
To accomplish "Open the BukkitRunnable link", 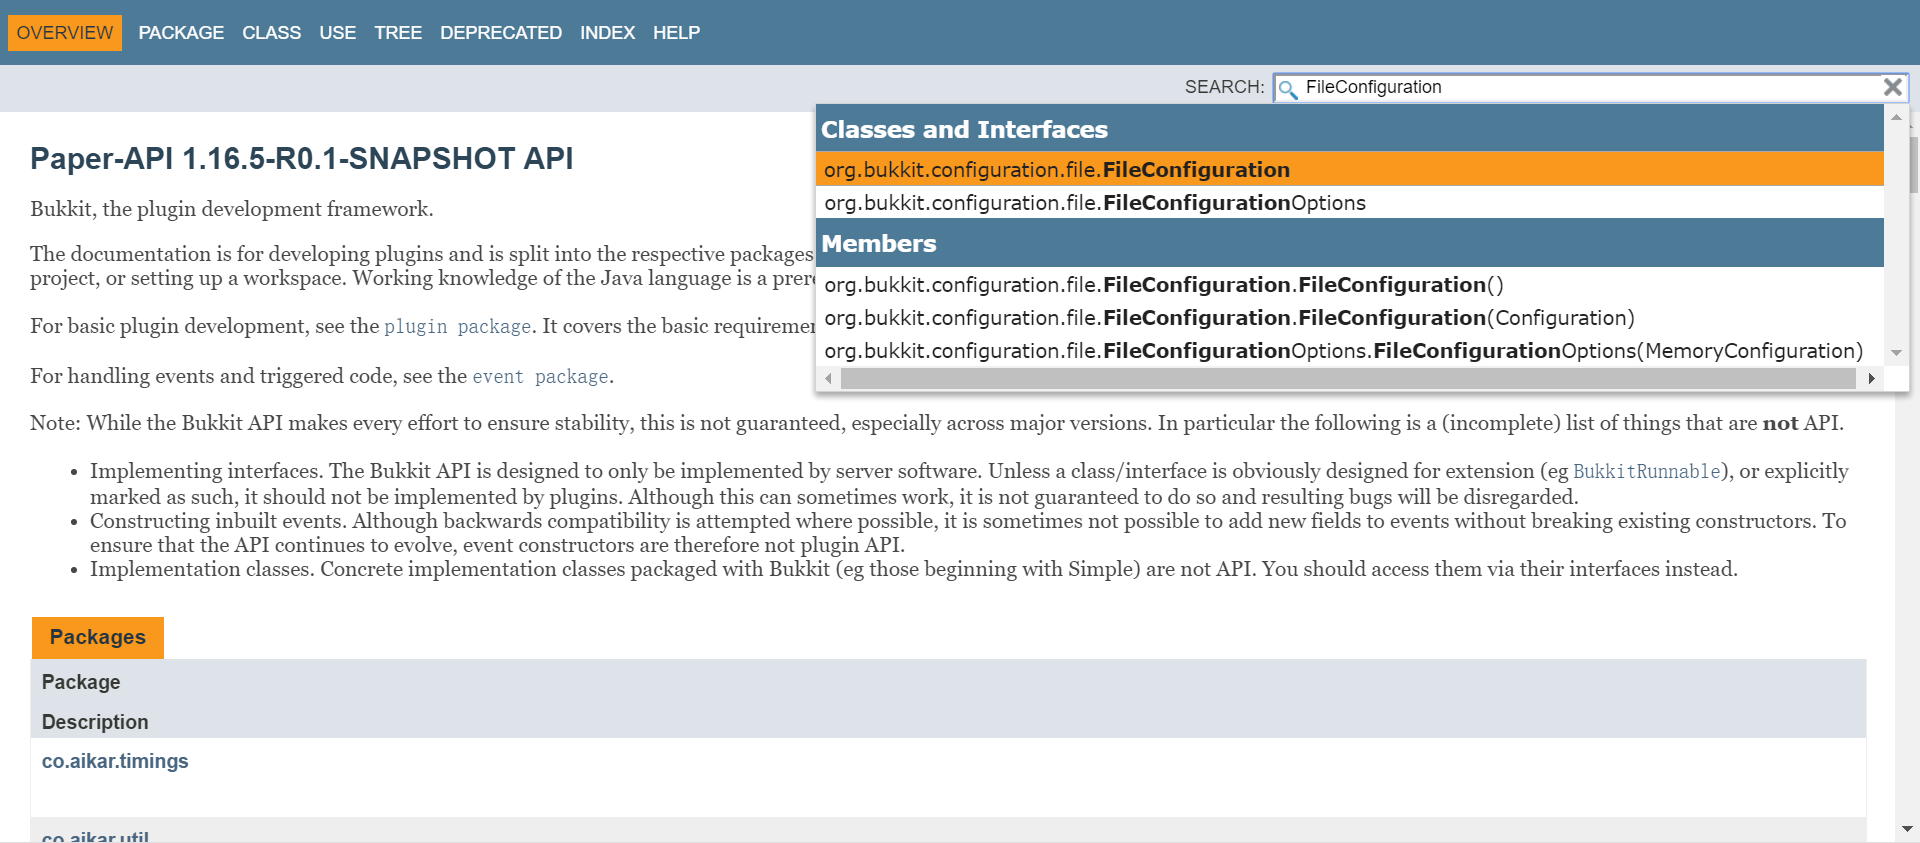I will click(x=1646, y=471).
